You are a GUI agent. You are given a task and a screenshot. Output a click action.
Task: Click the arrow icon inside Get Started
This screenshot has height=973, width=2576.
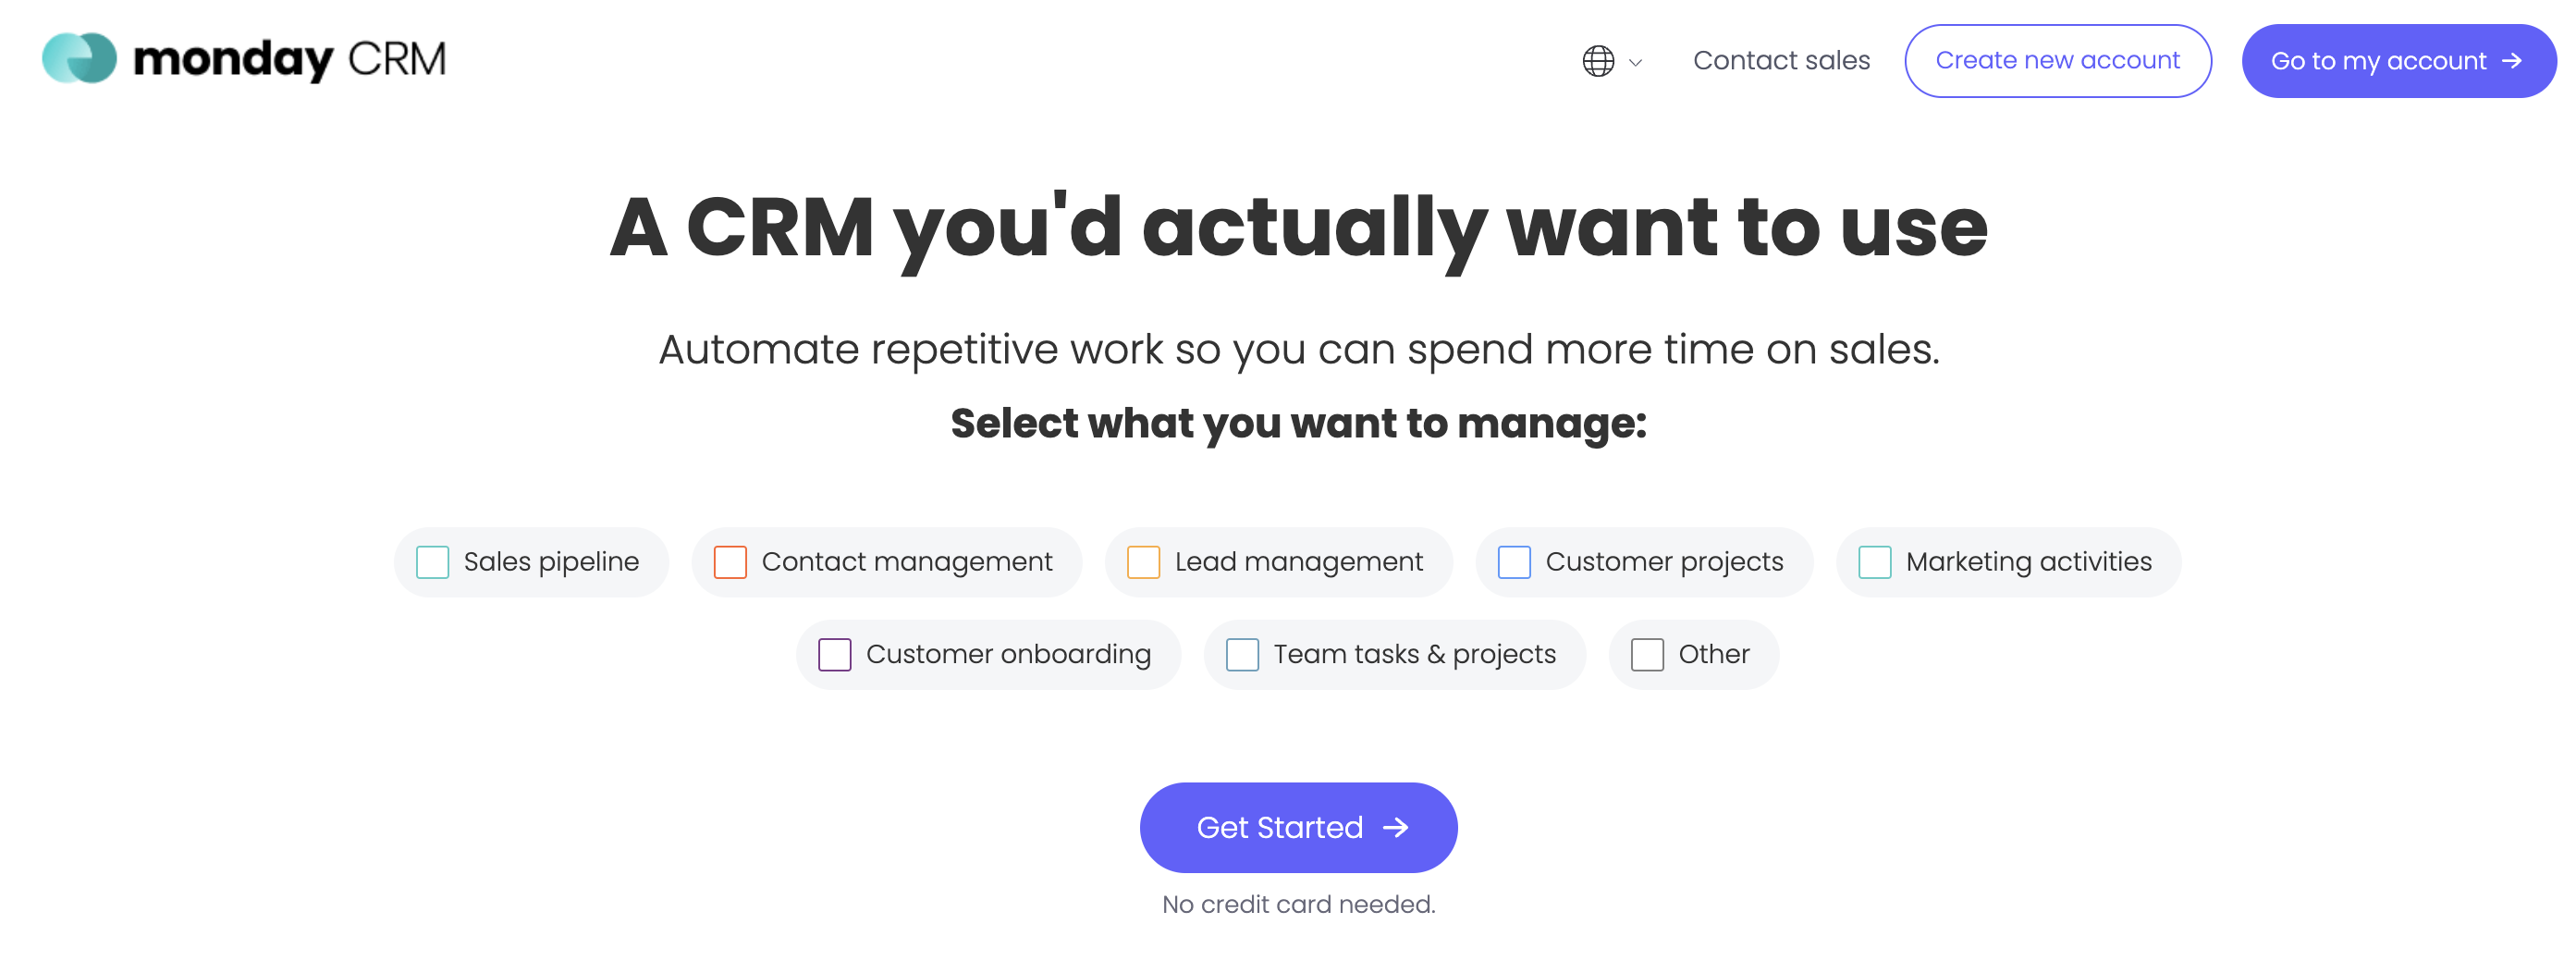tap(1397, 827)
